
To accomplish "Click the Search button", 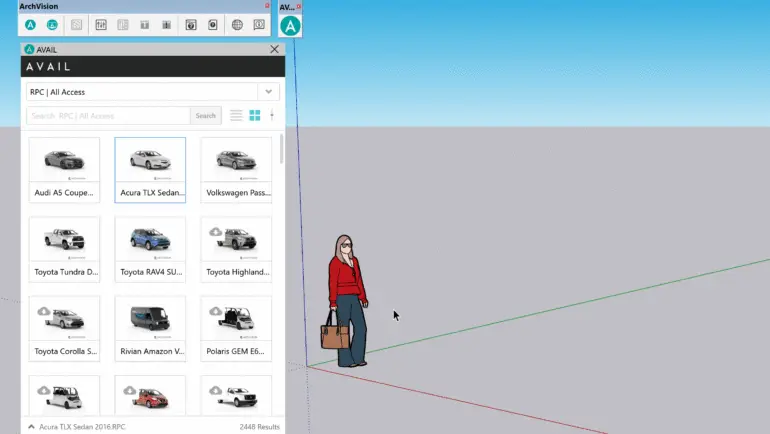I will click(206, 116).
